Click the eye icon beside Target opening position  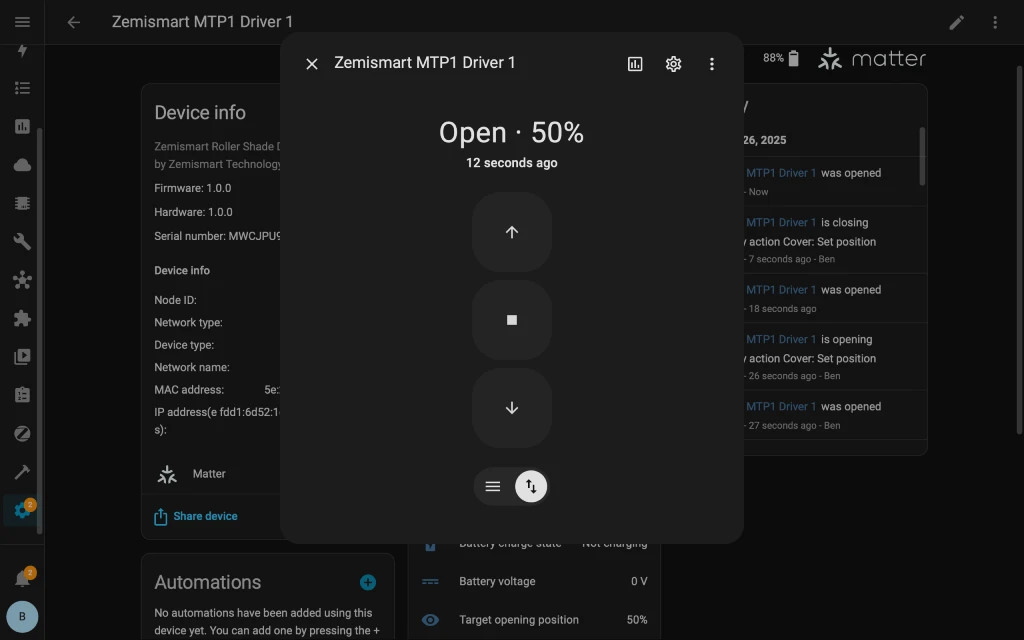pos(430,620)
